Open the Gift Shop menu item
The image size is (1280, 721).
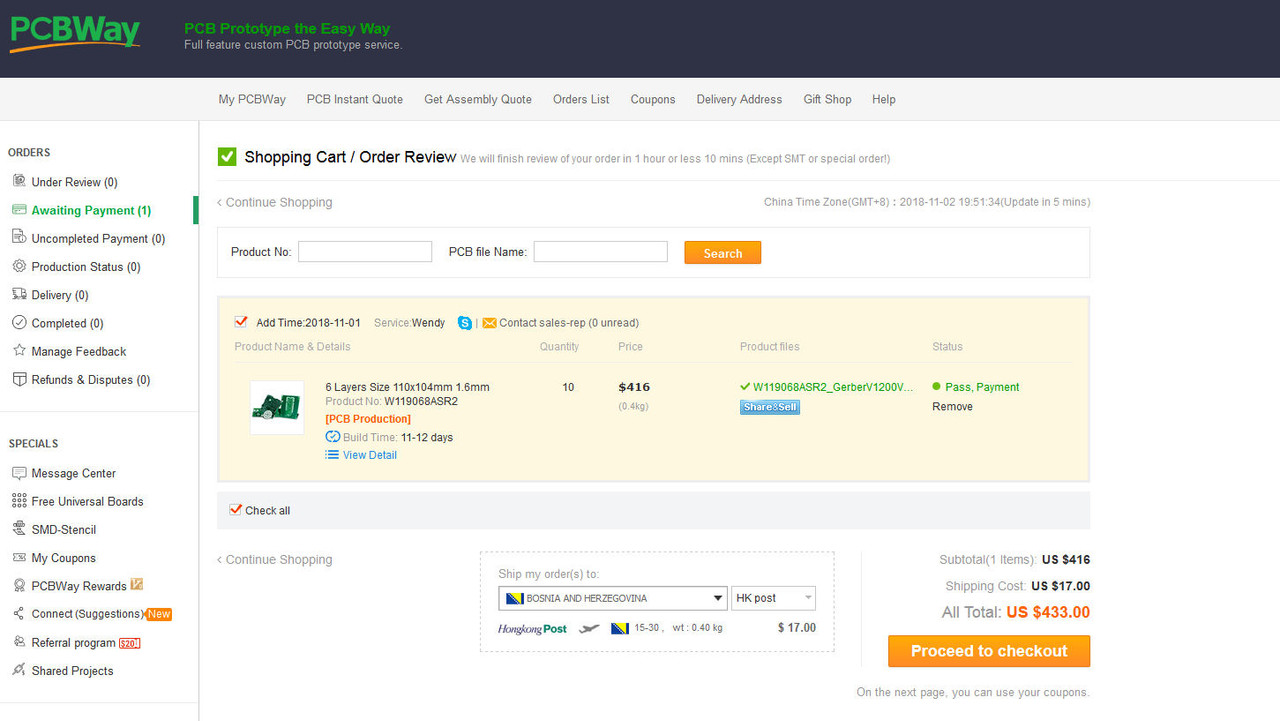(x=827, y=99)
